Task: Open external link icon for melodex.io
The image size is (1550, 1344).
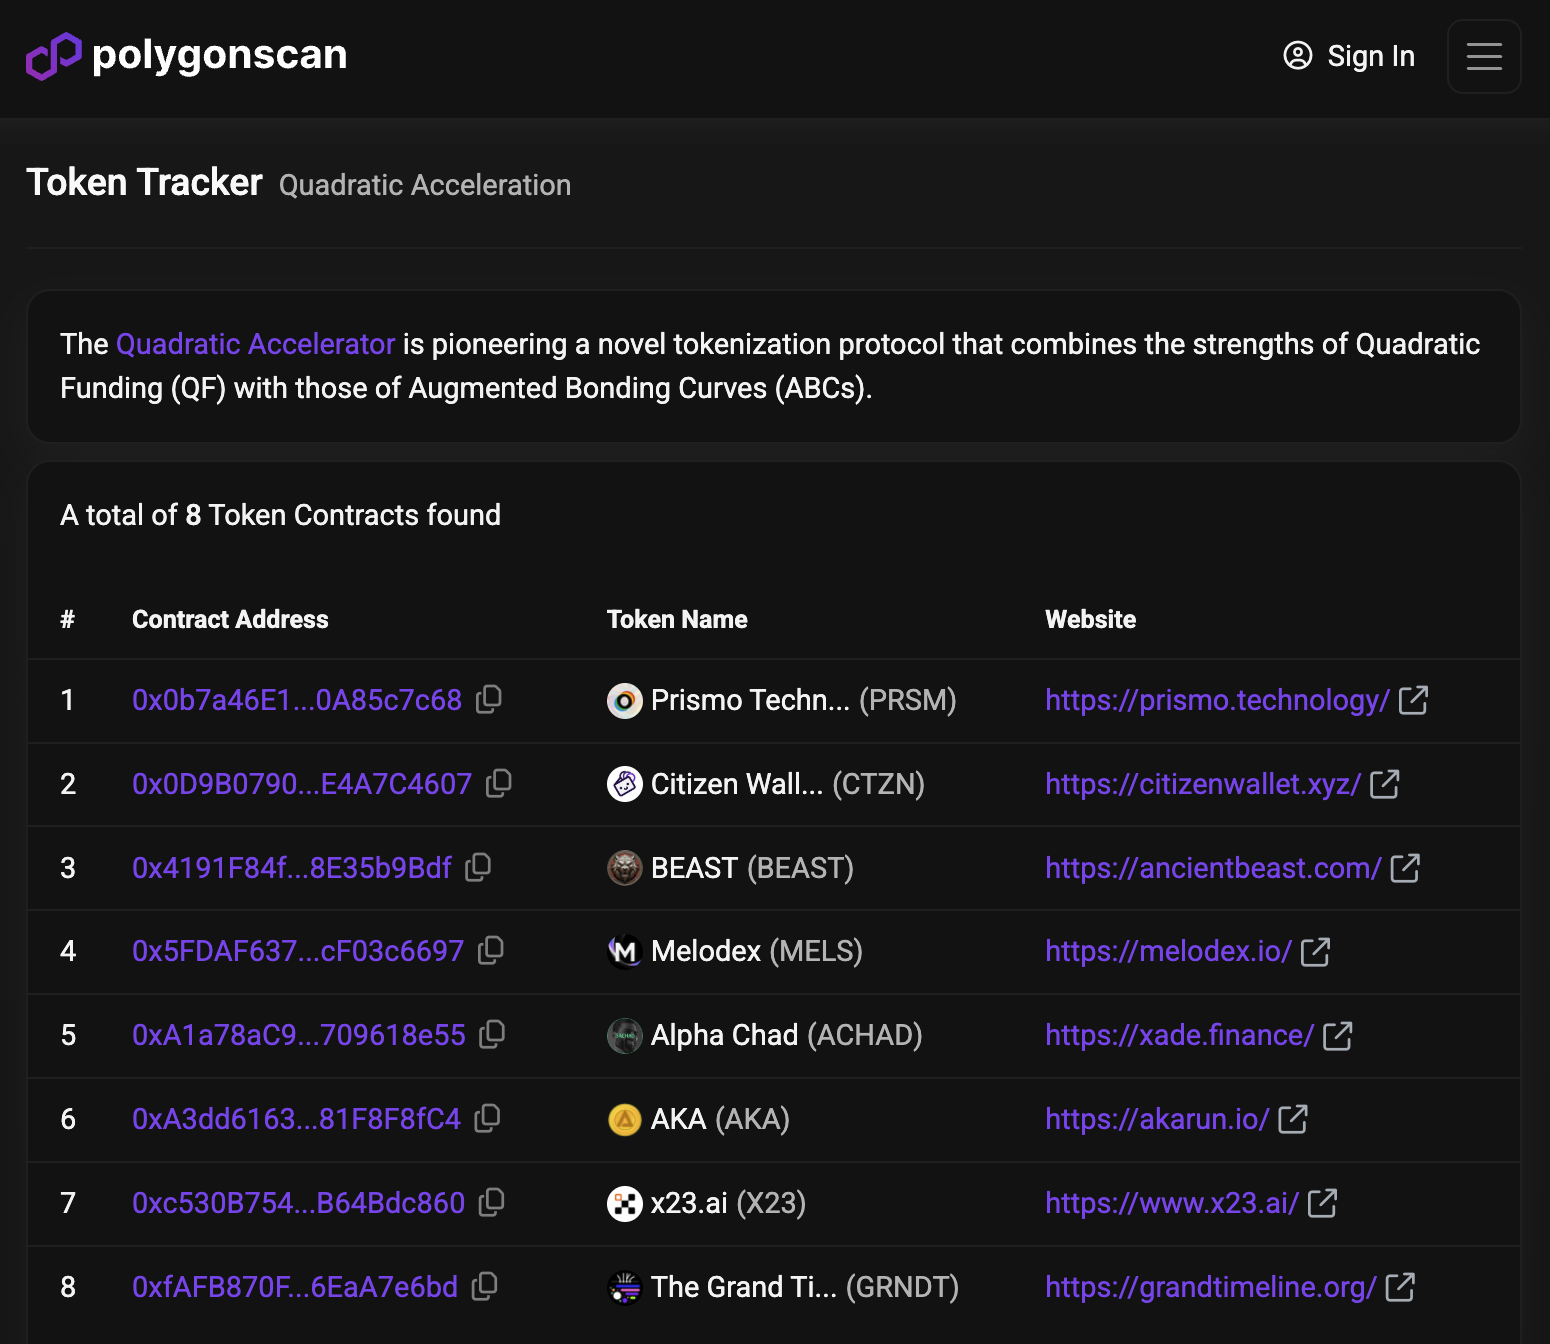Action: pyautogui.click(x=1315, y=952)
